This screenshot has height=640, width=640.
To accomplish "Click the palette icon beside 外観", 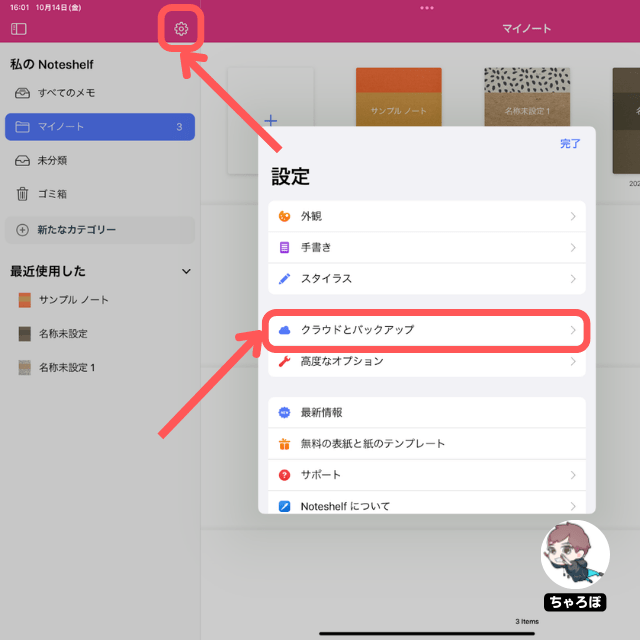I will tap(284, 216).
